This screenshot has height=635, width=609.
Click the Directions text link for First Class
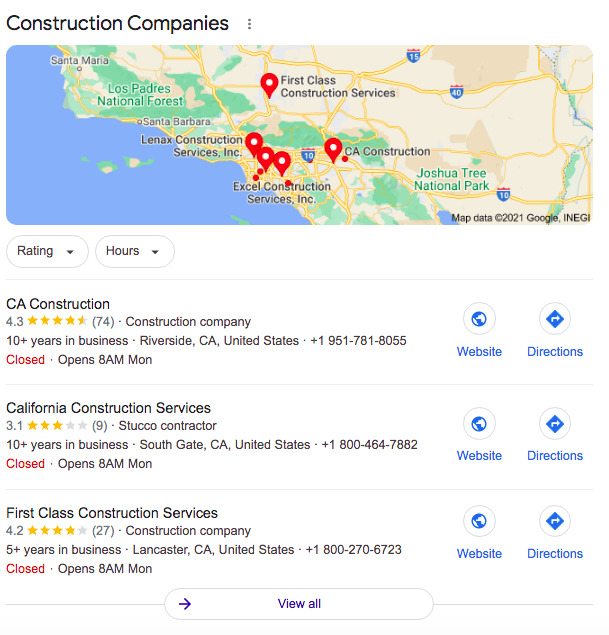click(x=555, y=554)
